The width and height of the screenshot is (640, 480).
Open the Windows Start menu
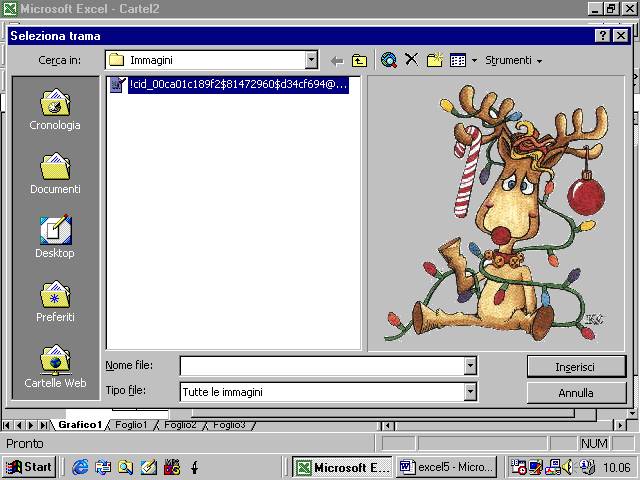point(29,467)
